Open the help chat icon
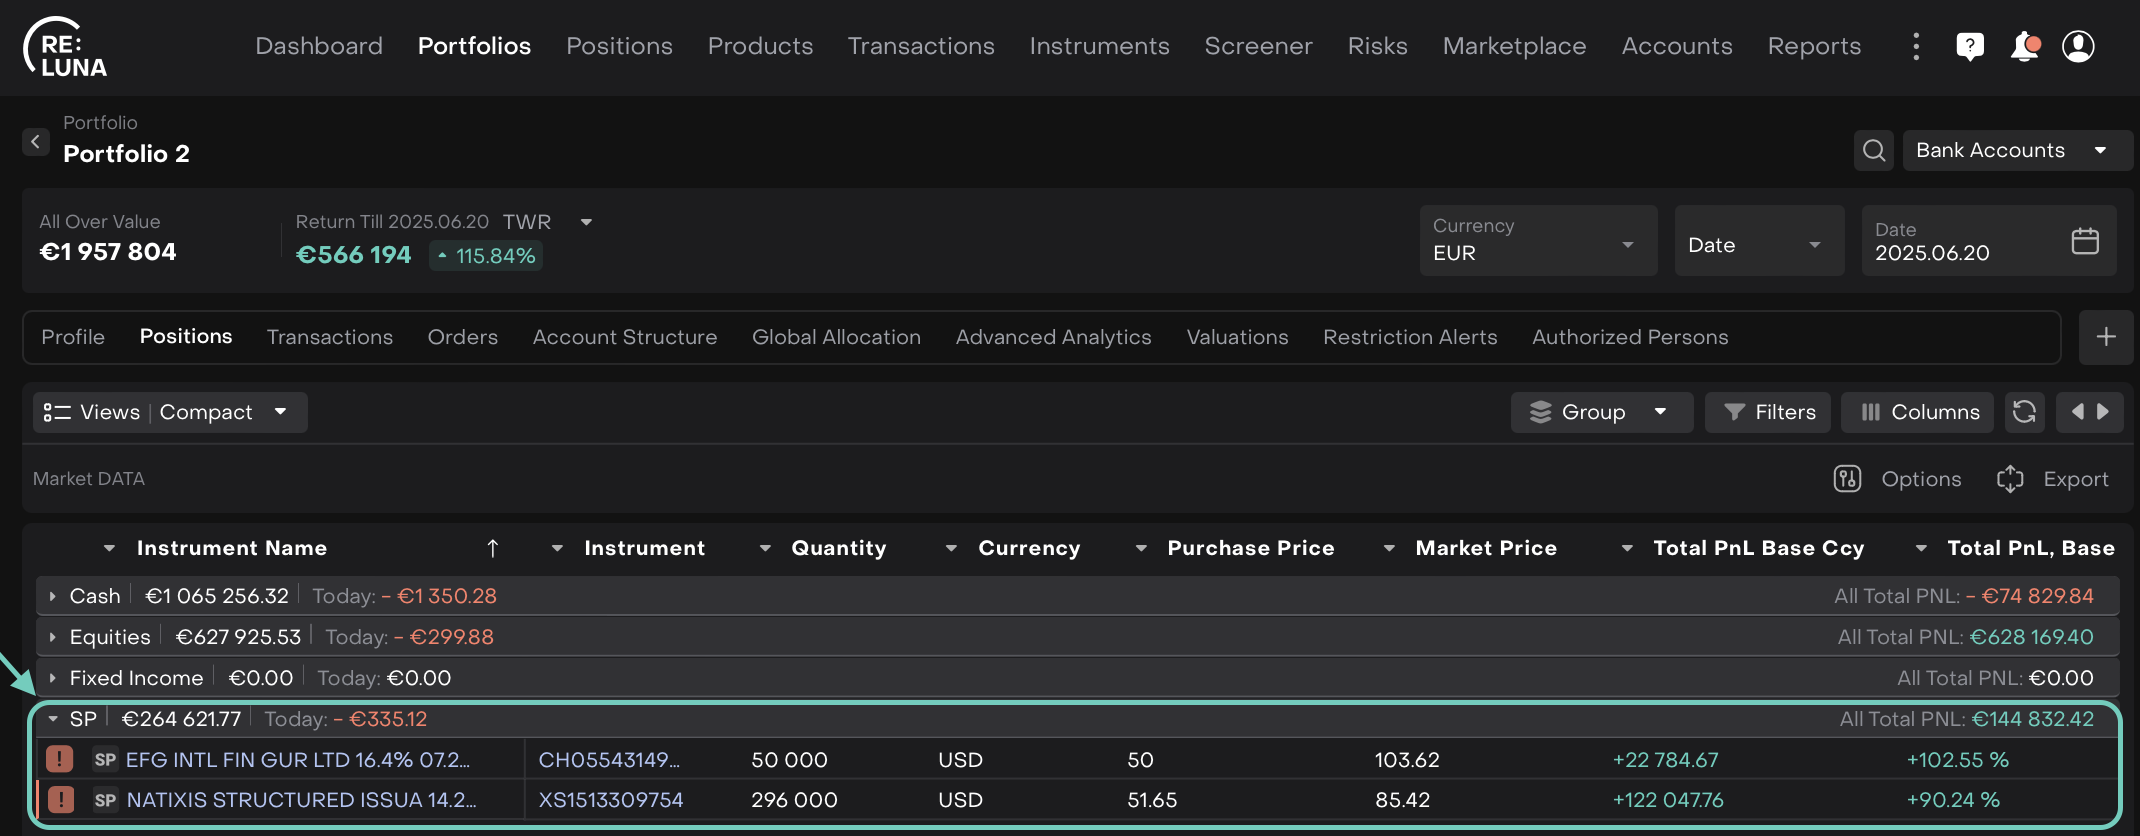2140x836 pixels. [x=1969, y=46]
